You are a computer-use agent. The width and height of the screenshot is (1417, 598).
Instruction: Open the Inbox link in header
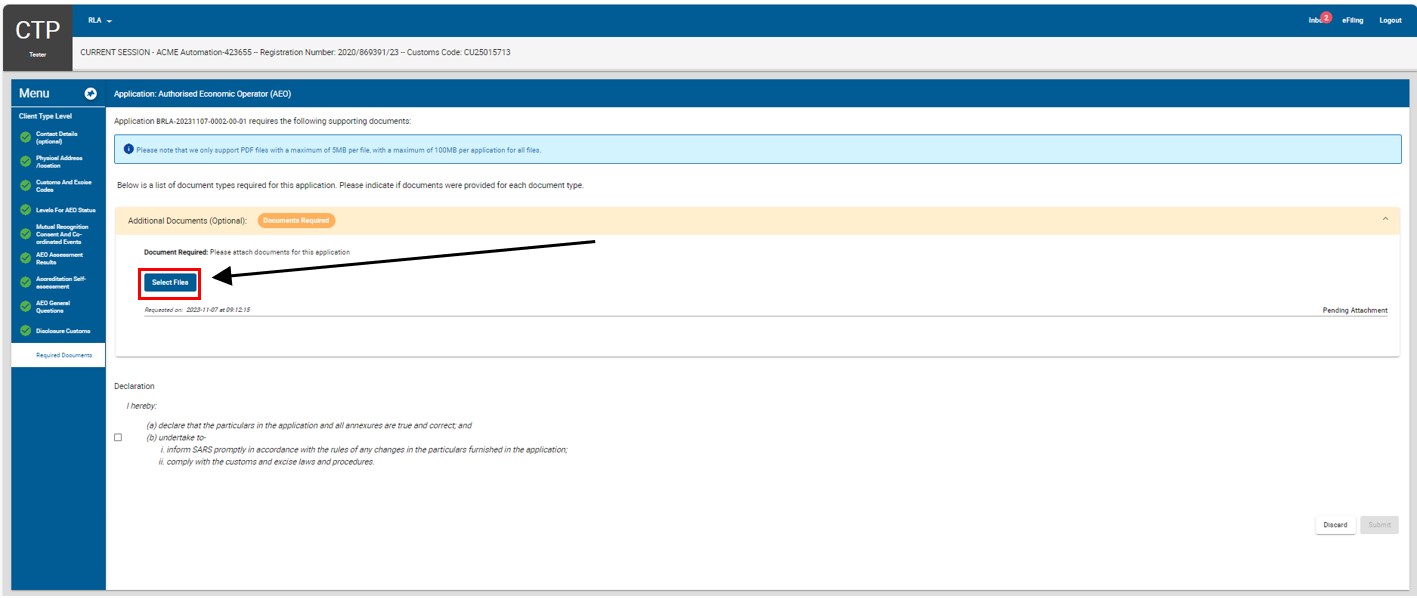pos(1315,21)
